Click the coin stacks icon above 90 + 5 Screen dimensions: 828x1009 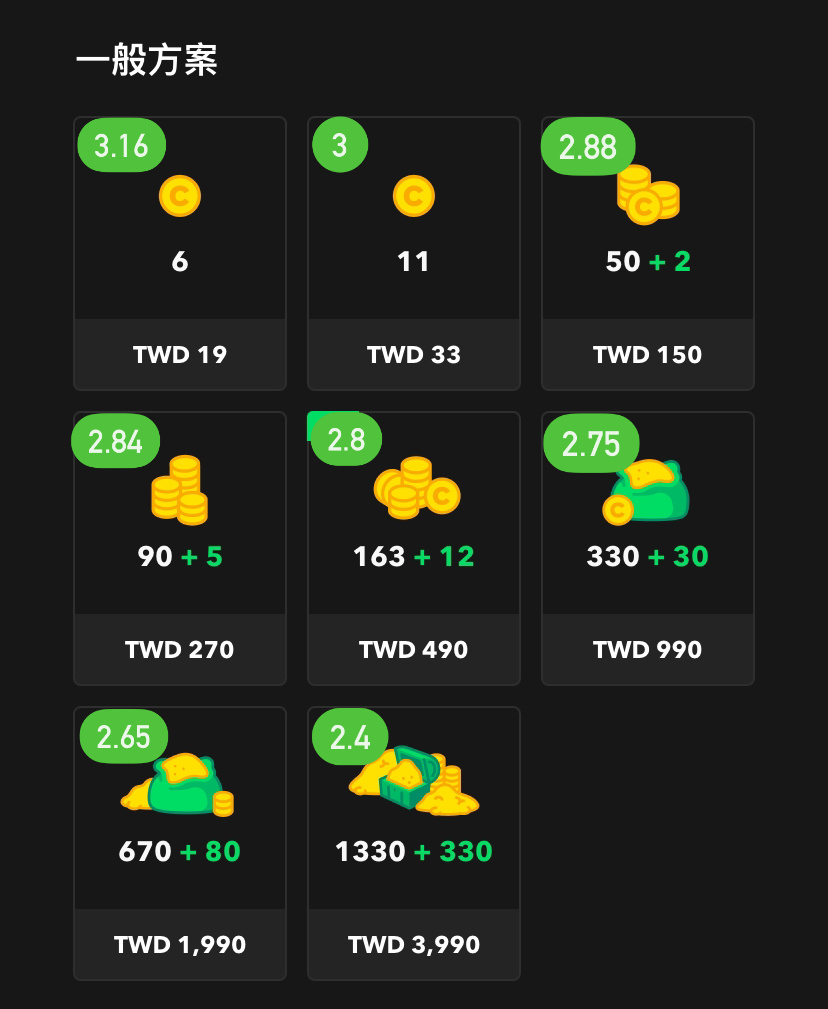pyautogui.click(x=179, y=490)
